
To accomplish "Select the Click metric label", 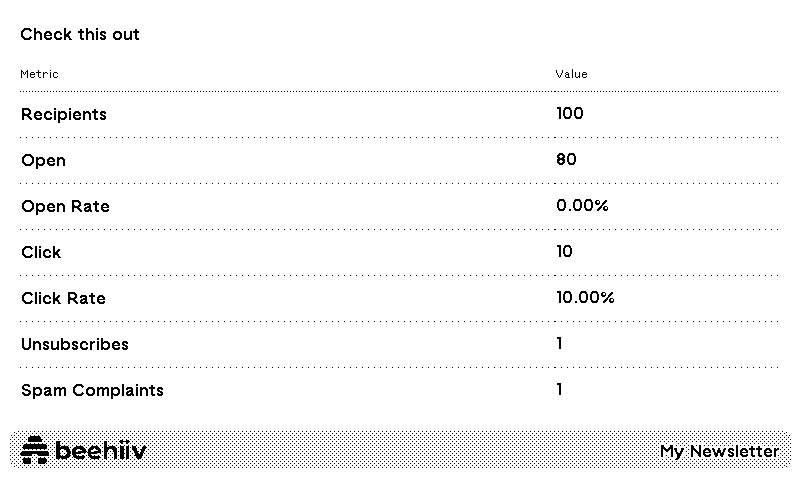I will click(41, 253).
